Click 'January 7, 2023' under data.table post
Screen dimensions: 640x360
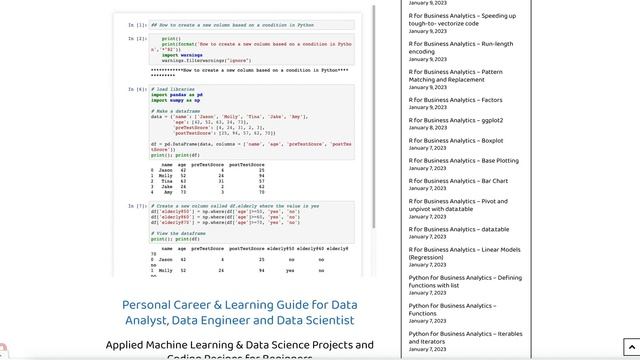click(x=427, y=238)
